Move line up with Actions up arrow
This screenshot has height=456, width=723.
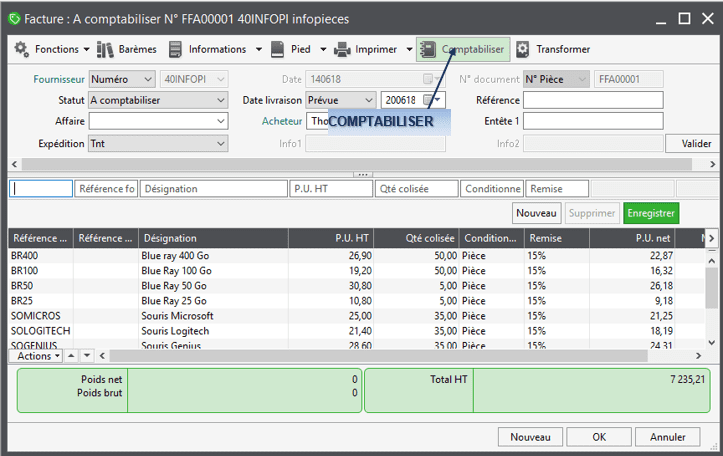point(71,355)
